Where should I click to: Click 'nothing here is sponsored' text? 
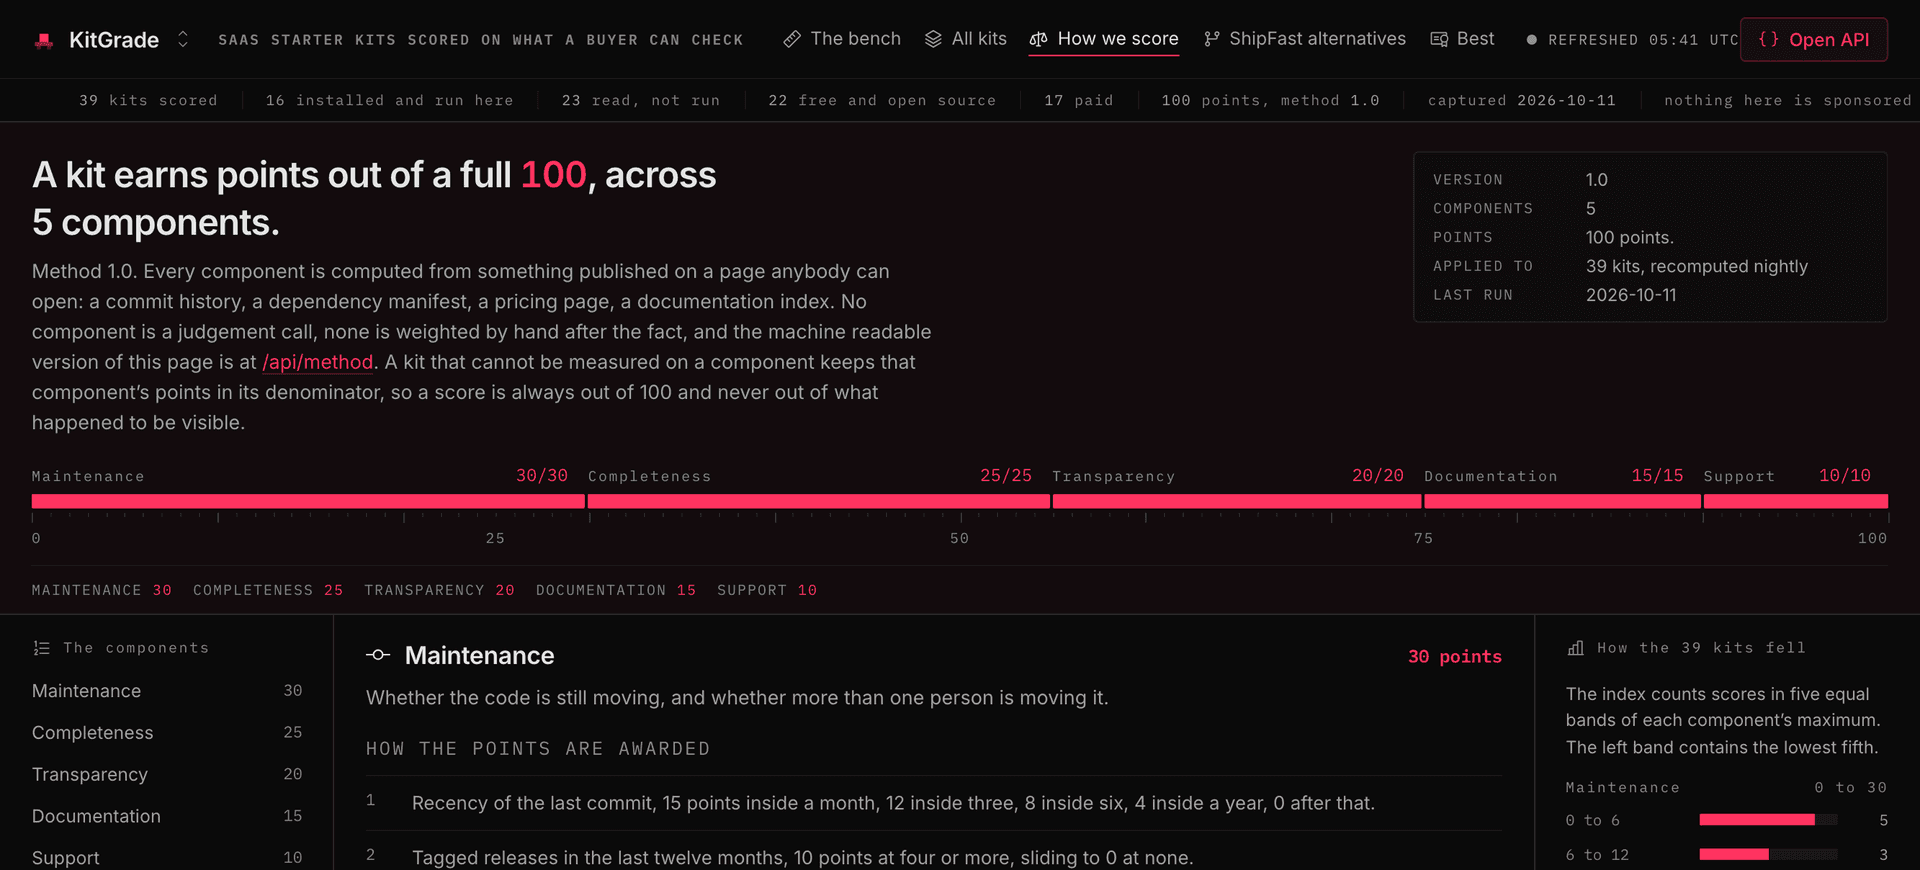pyautogui.click(x=1788, y=100)
